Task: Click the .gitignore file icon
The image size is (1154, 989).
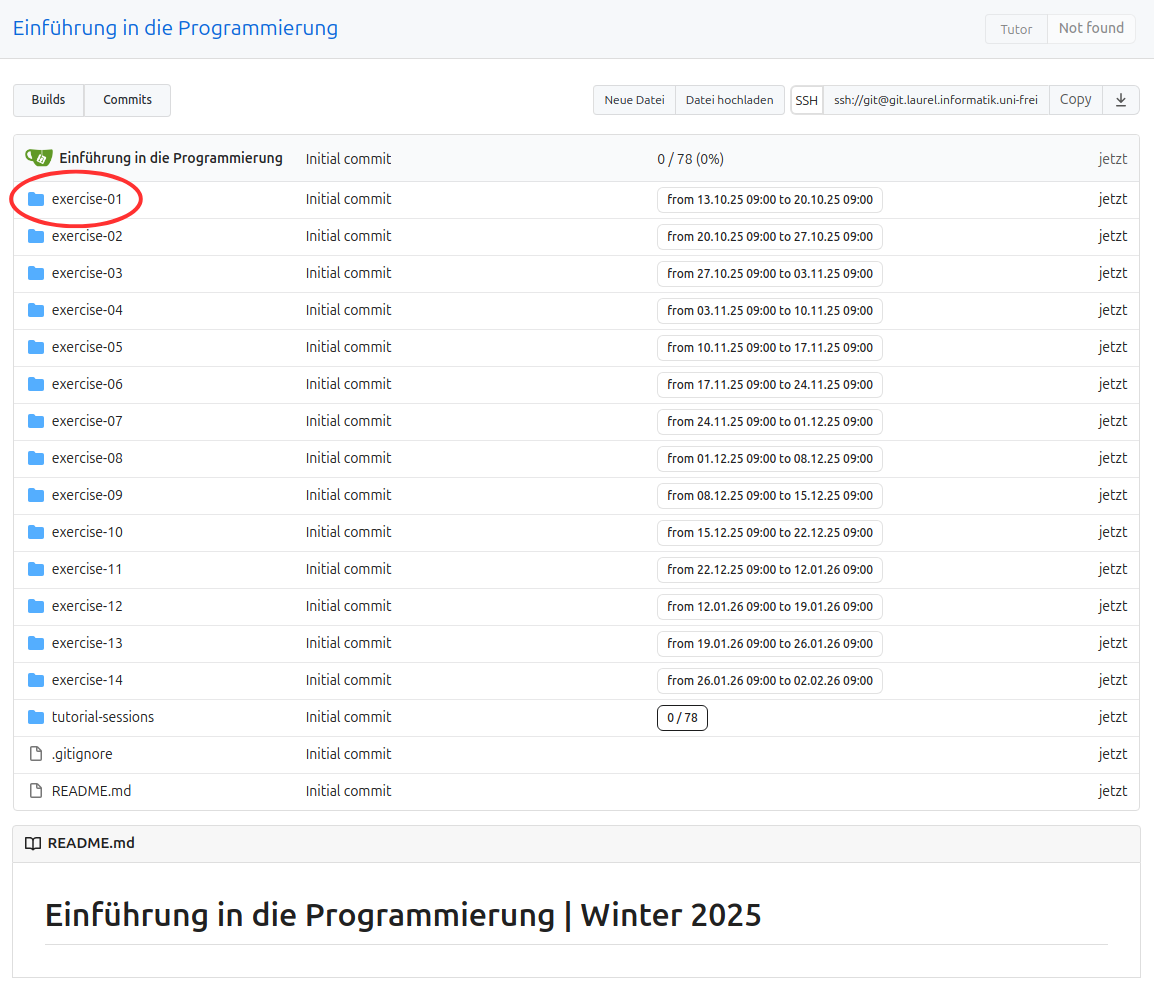Action: [36, 754]
